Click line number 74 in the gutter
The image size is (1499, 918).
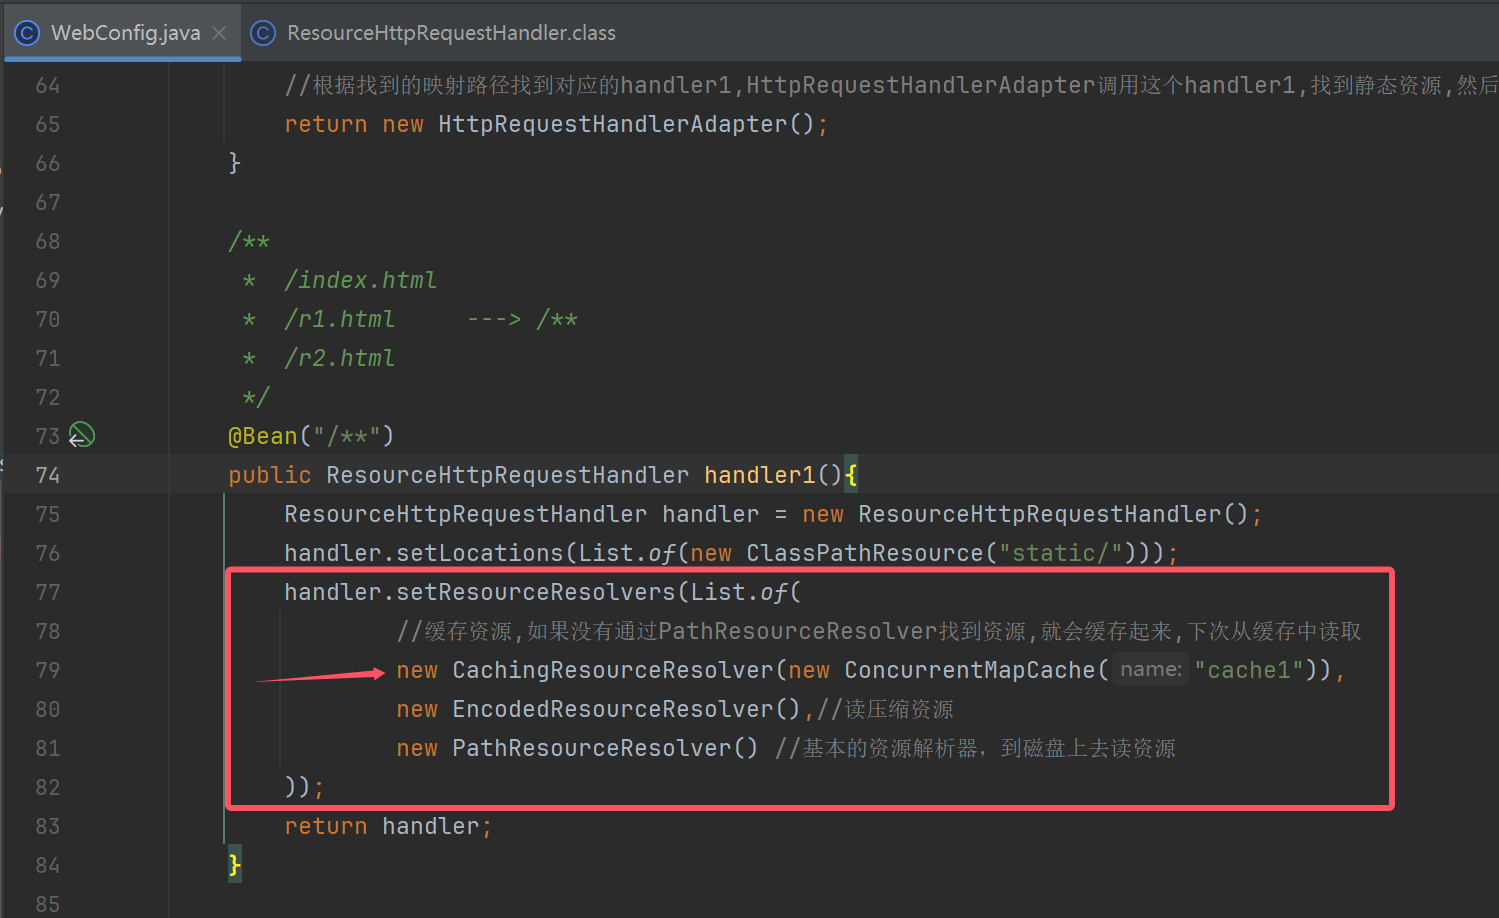click(48, 475)
